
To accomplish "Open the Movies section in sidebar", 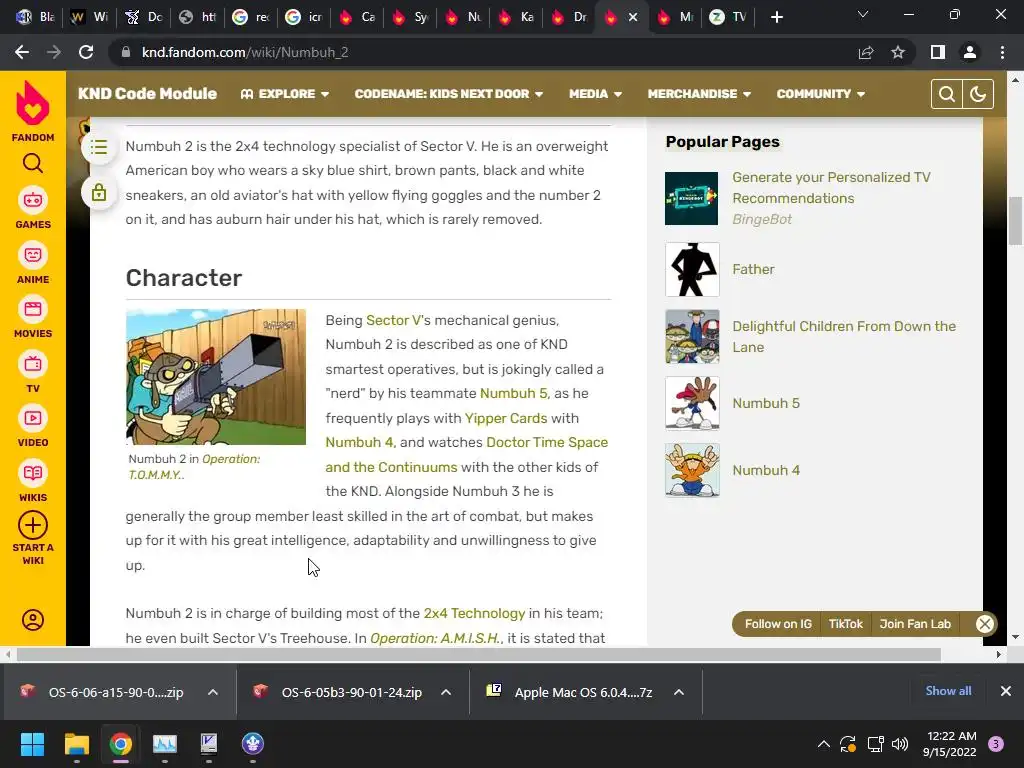I will [x=33, y=317].
